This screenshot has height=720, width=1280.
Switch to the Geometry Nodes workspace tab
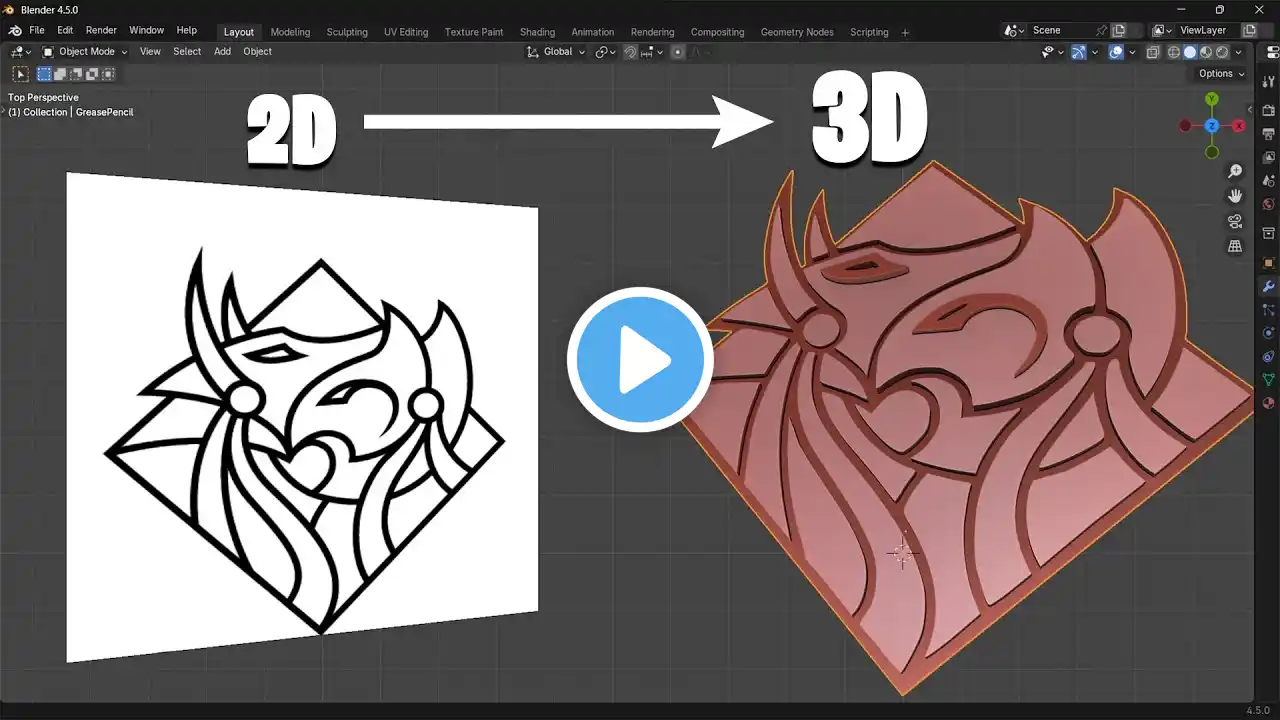pos(797,32)
